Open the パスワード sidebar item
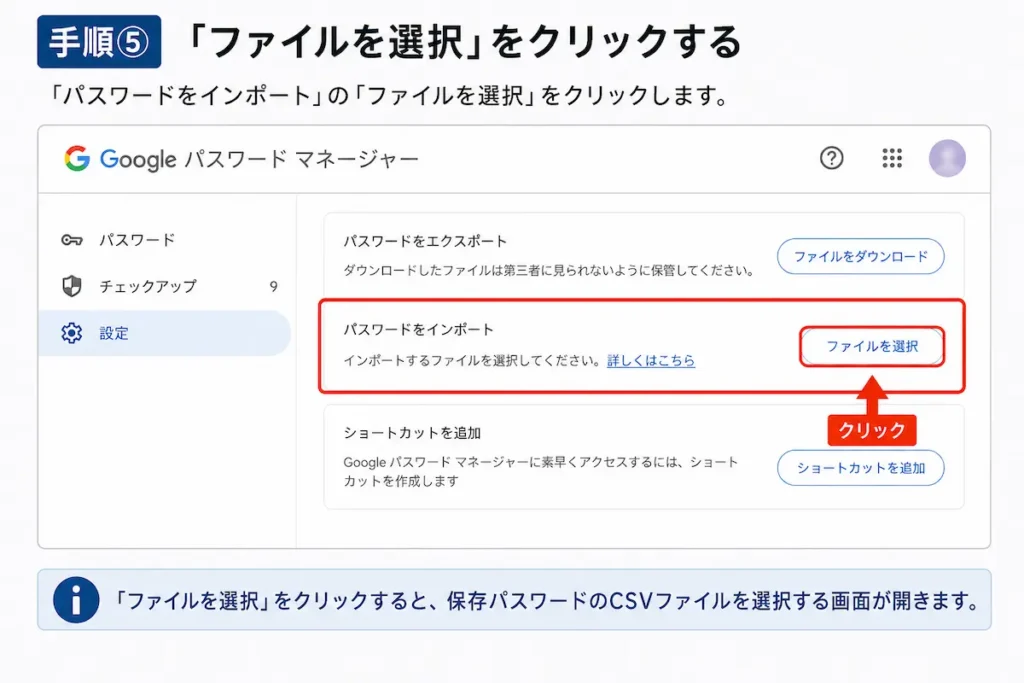The height and width of the screenshot is (683, 1024). [165, 240]
